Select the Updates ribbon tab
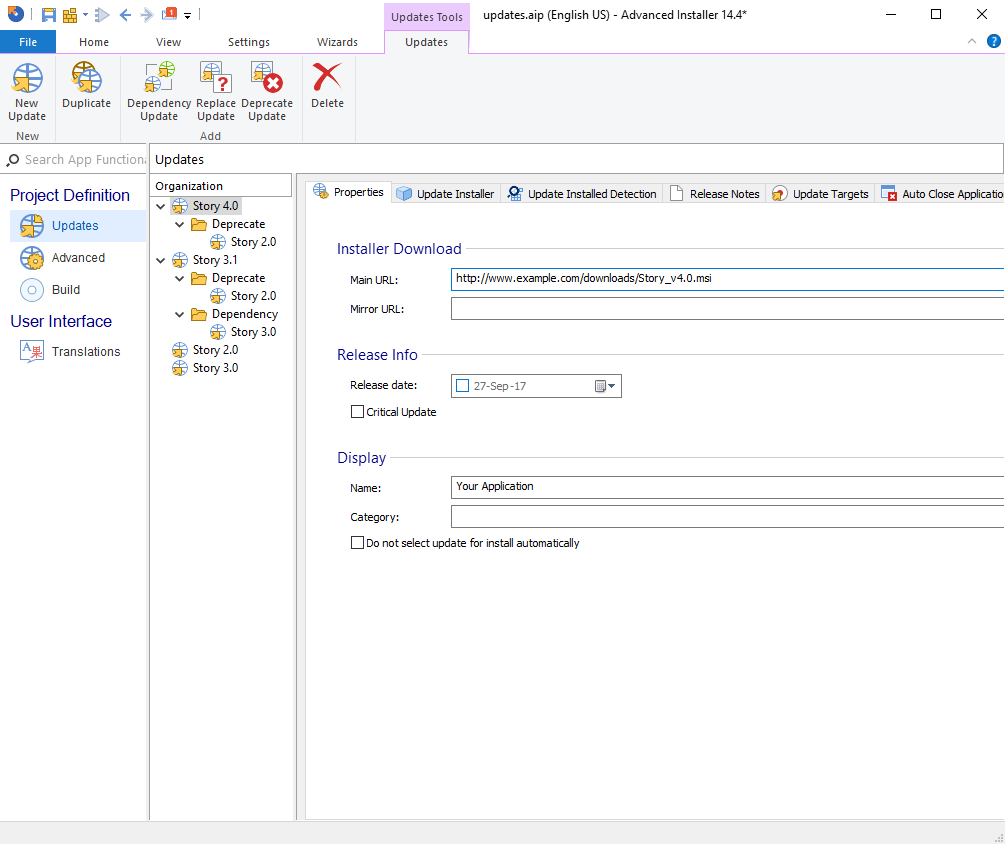Image resolution: width=1005 pixels, height=844 pixels. (x=426, y=42)
